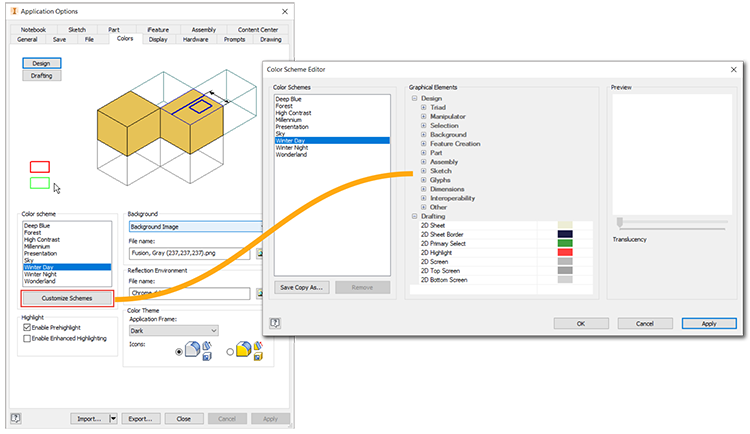The image size is (750, 434).
Task: Click the Design button
Action: coord(42,63)
